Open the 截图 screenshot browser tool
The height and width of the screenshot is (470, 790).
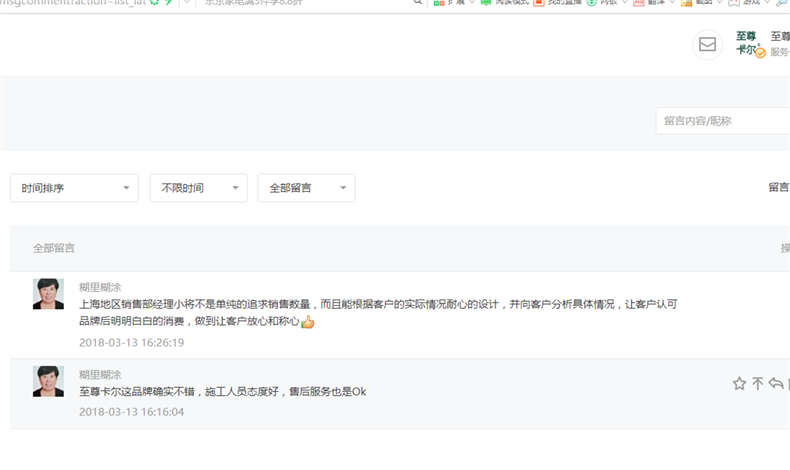(700, 3)
